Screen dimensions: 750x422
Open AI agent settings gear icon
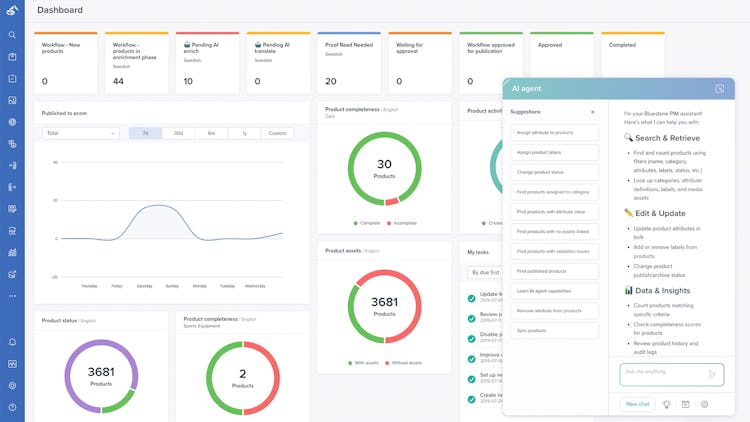pyautogui.click(x=705, y=404)
